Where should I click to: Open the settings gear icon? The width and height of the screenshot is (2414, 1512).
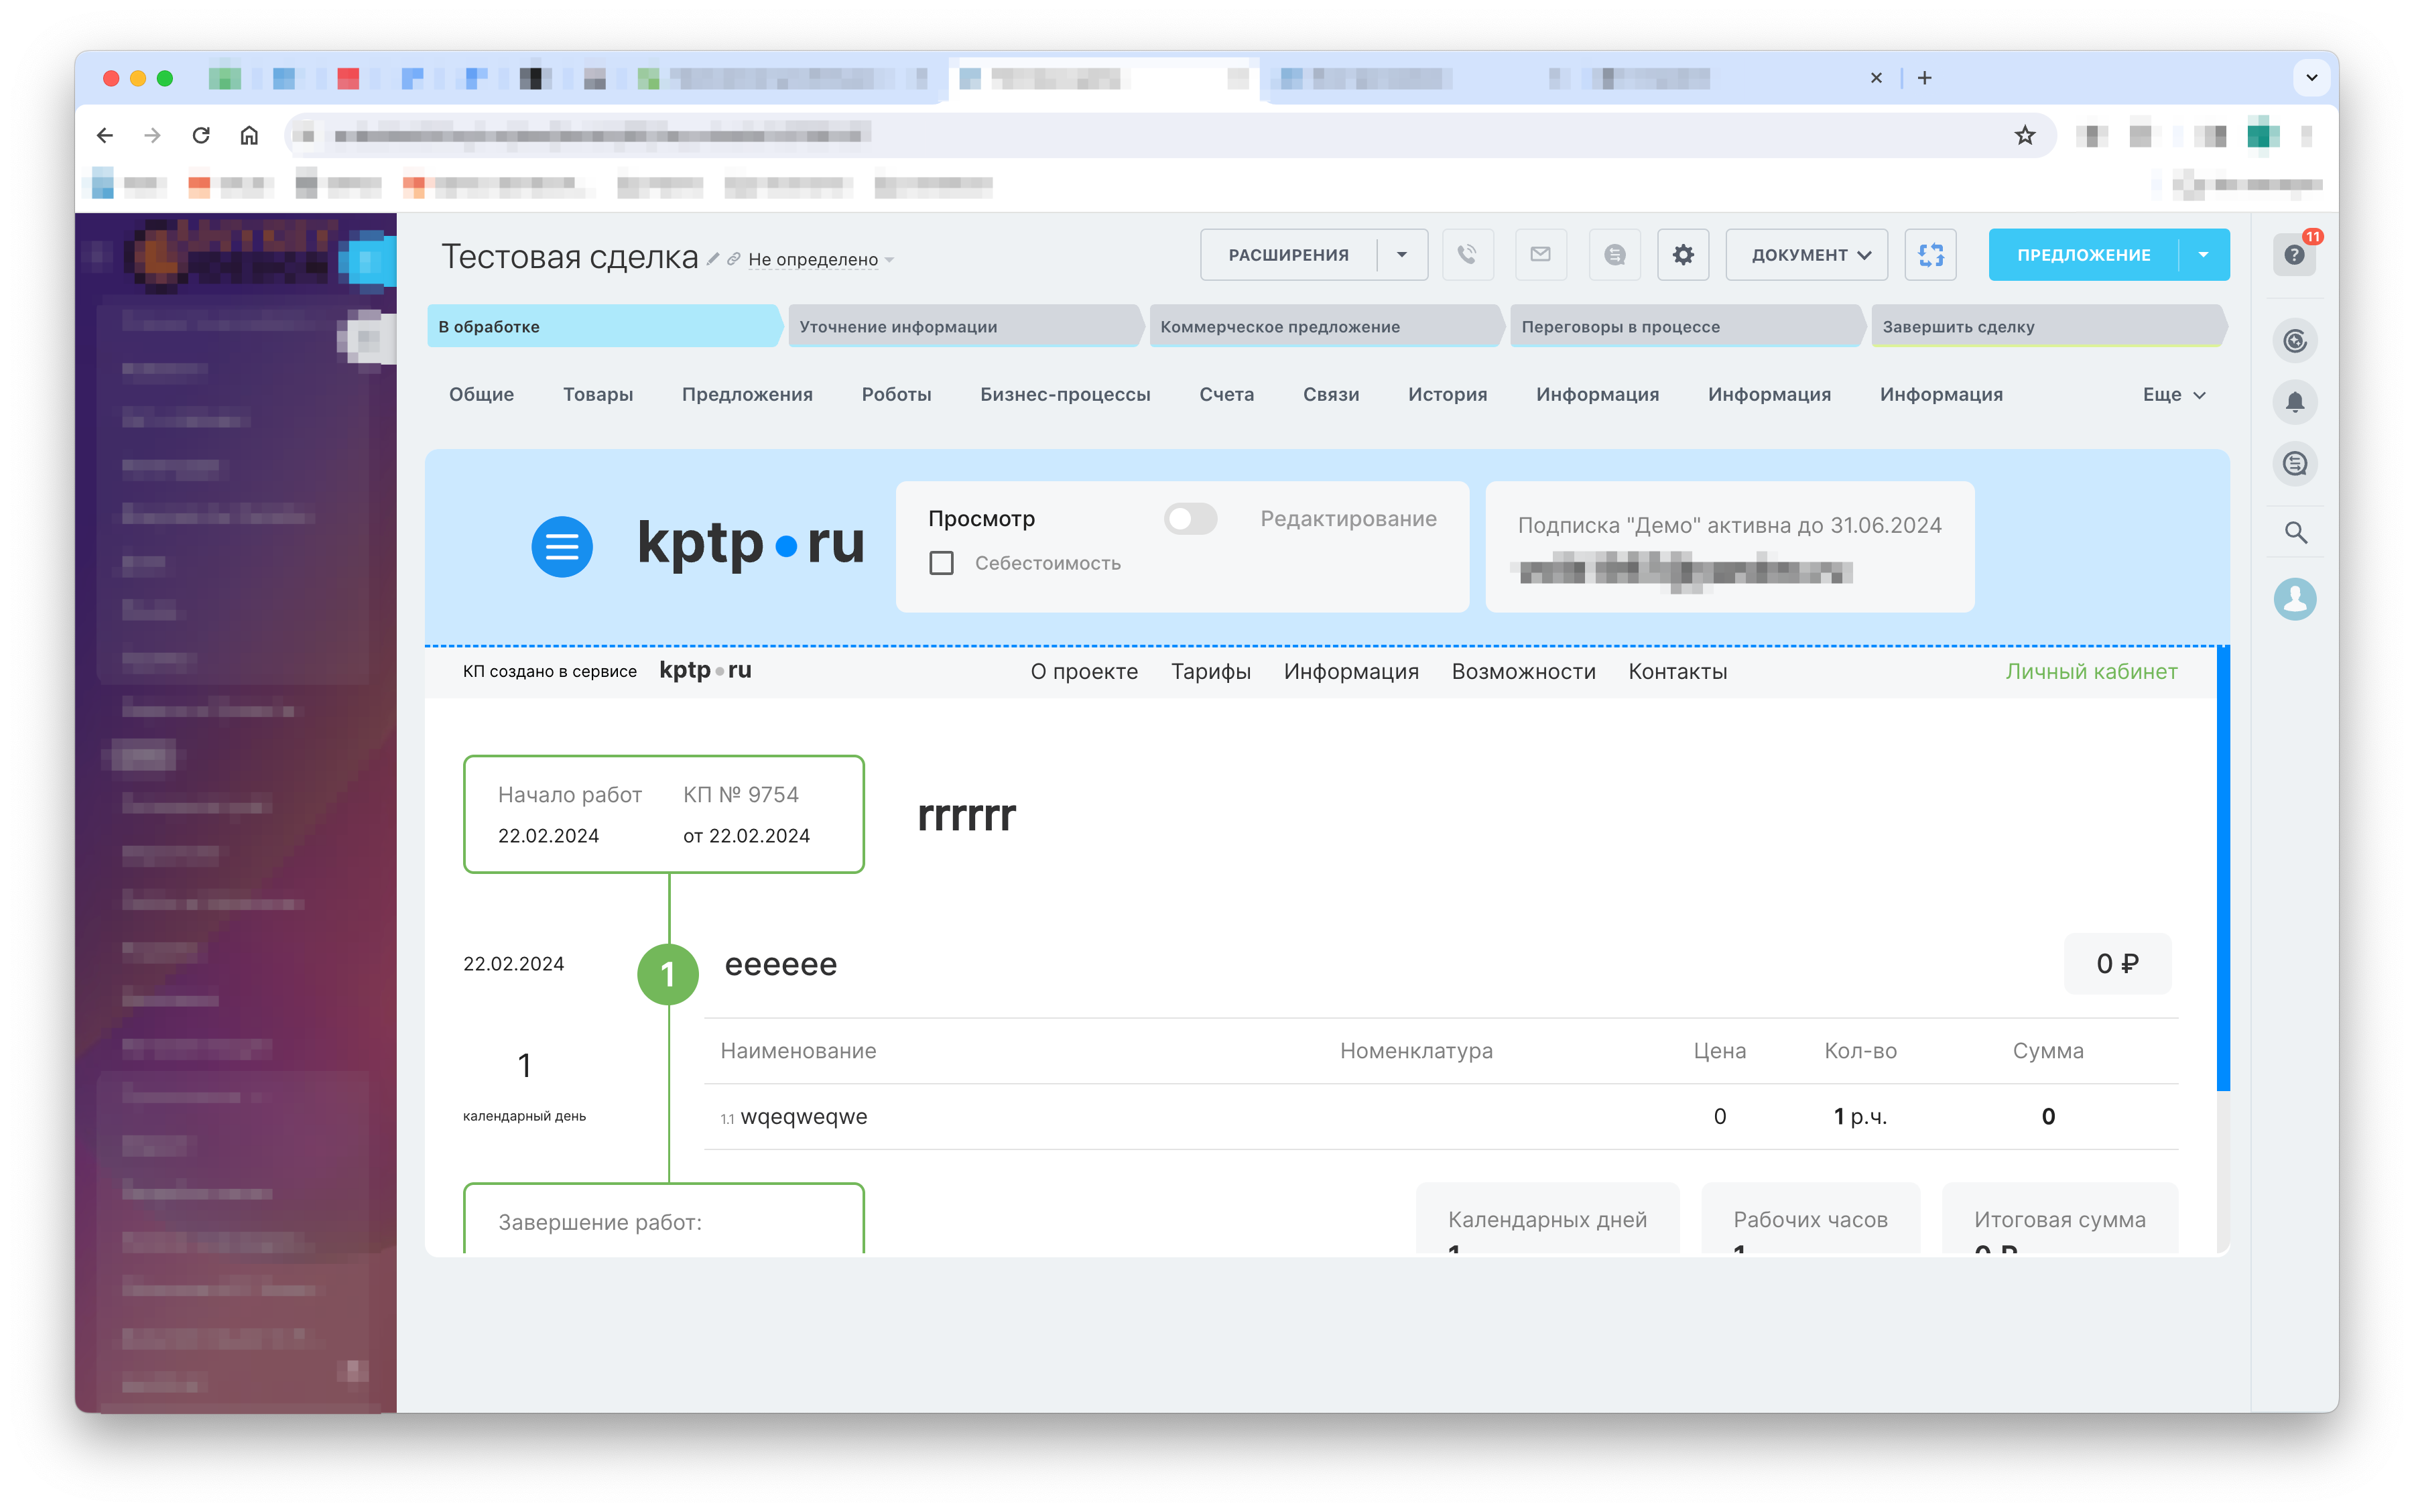tap(1683, 254)
